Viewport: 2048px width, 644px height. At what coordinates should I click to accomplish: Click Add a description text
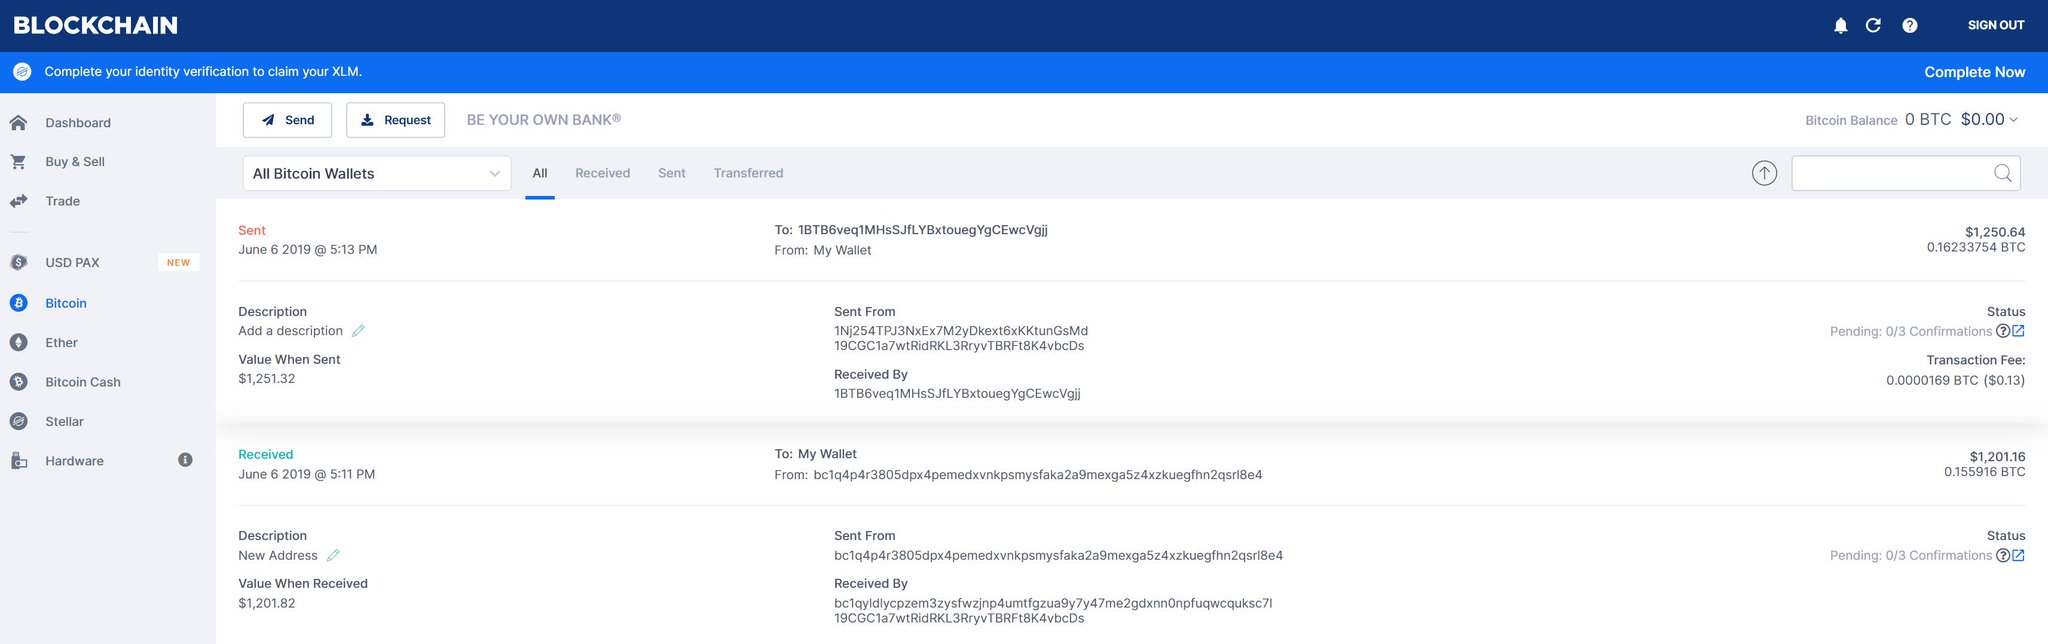(x=290, y=331)
